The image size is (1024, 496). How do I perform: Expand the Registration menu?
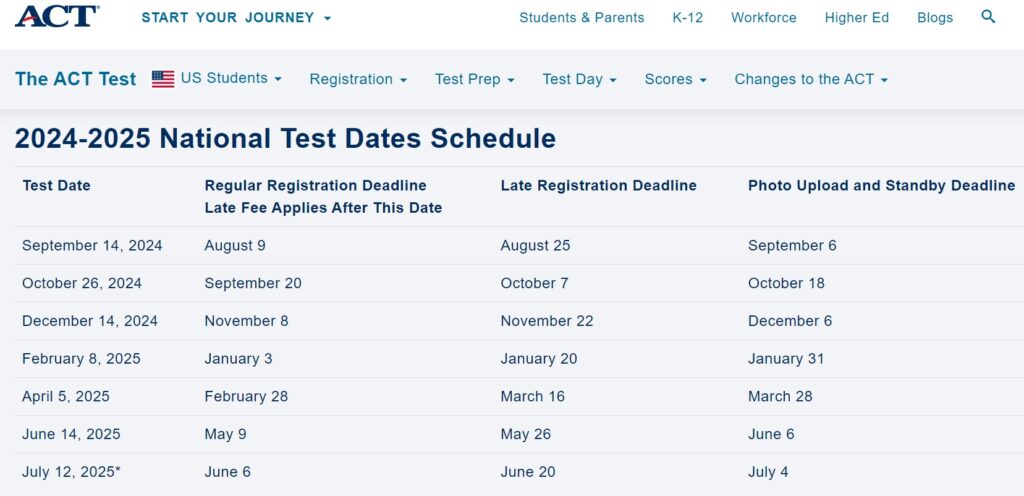pos(358,79)
